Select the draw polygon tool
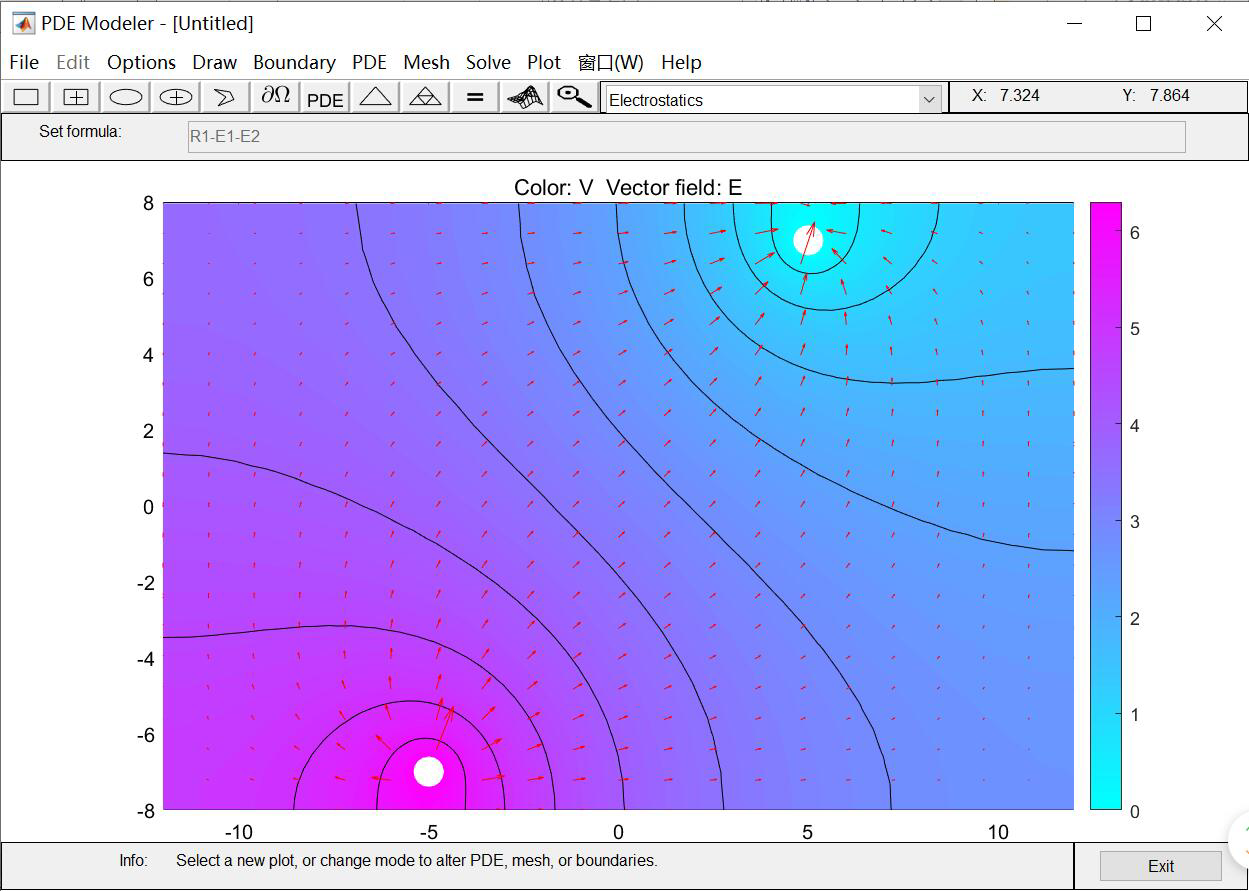This screenshot has height=891, width=1249. (225, 97)
